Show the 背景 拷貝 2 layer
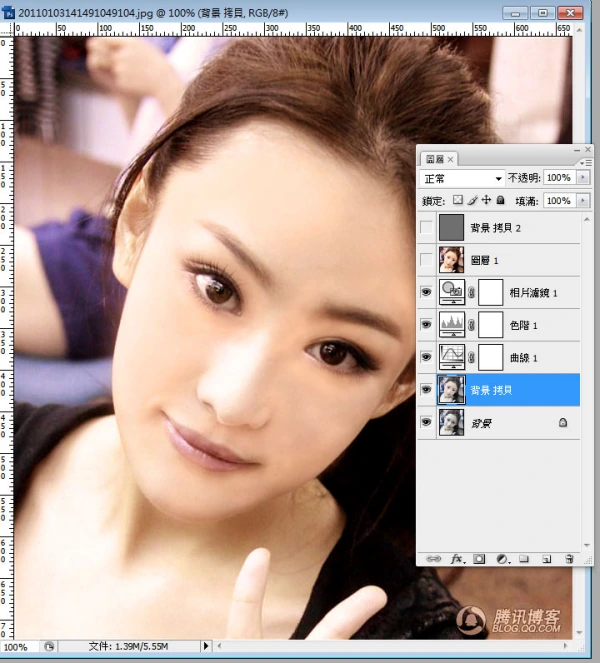Screen dimensions: 600x663 (426, 227)
